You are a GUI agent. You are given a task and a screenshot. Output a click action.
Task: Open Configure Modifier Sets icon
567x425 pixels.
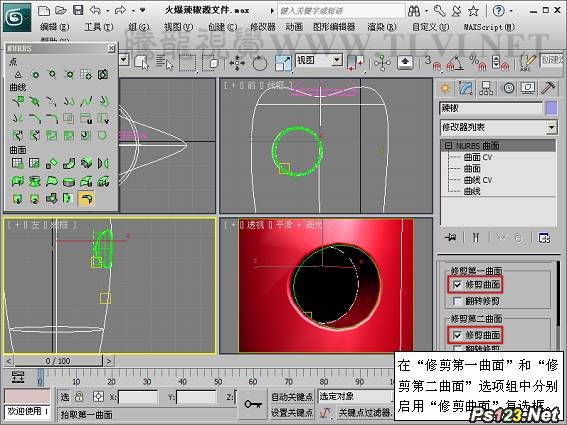point(544,238)
